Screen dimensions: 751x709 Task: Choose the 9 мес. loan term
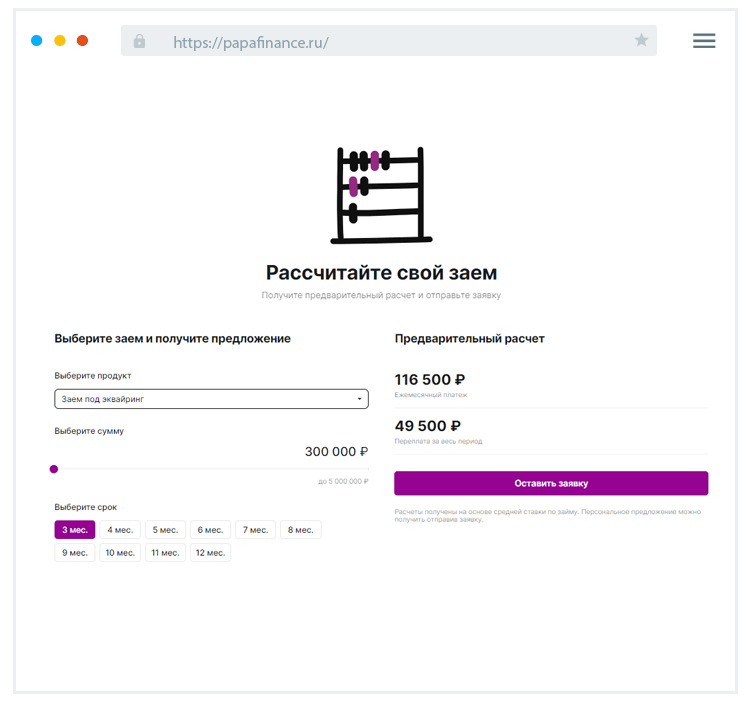[x=75, y=553]
